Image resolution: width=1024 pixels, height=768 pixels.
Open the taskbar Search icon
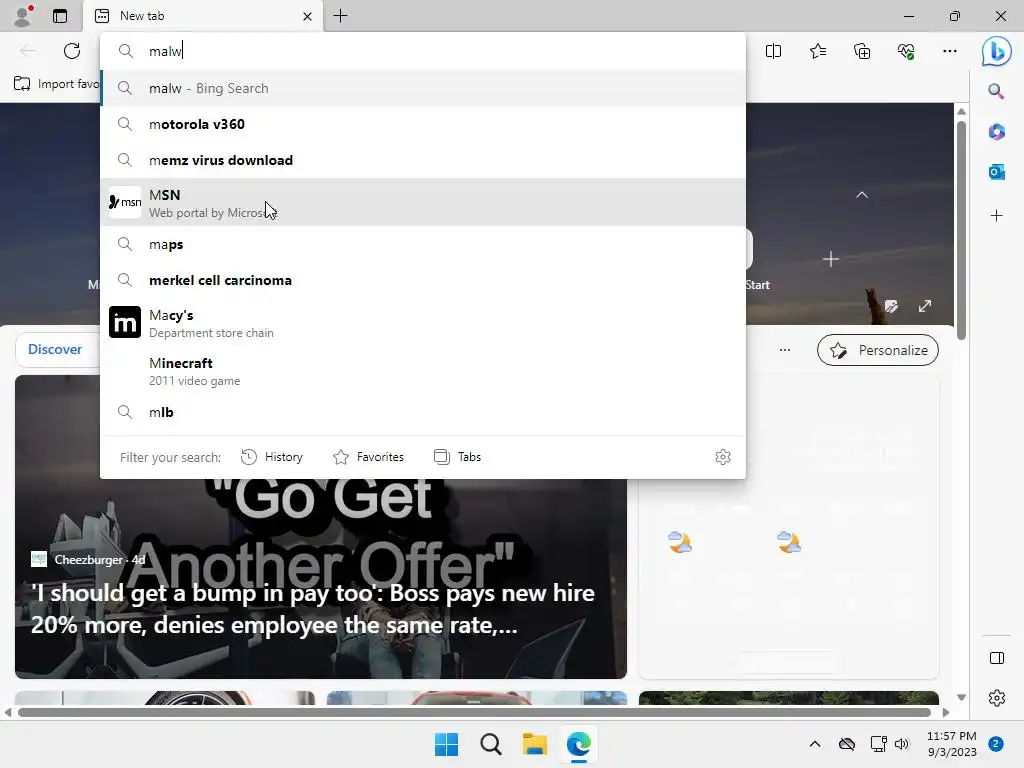[490, 744]
